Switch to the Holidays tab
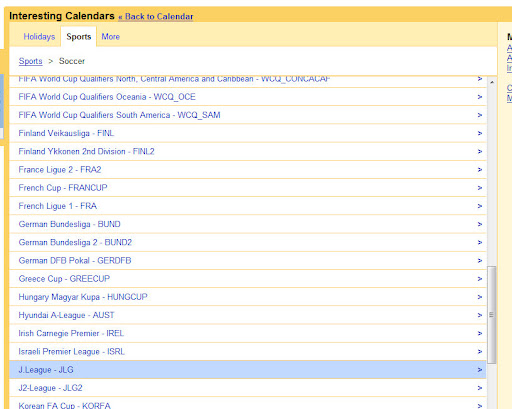The height and width of the screenshot is (409, 512). [x=39, y=37]
